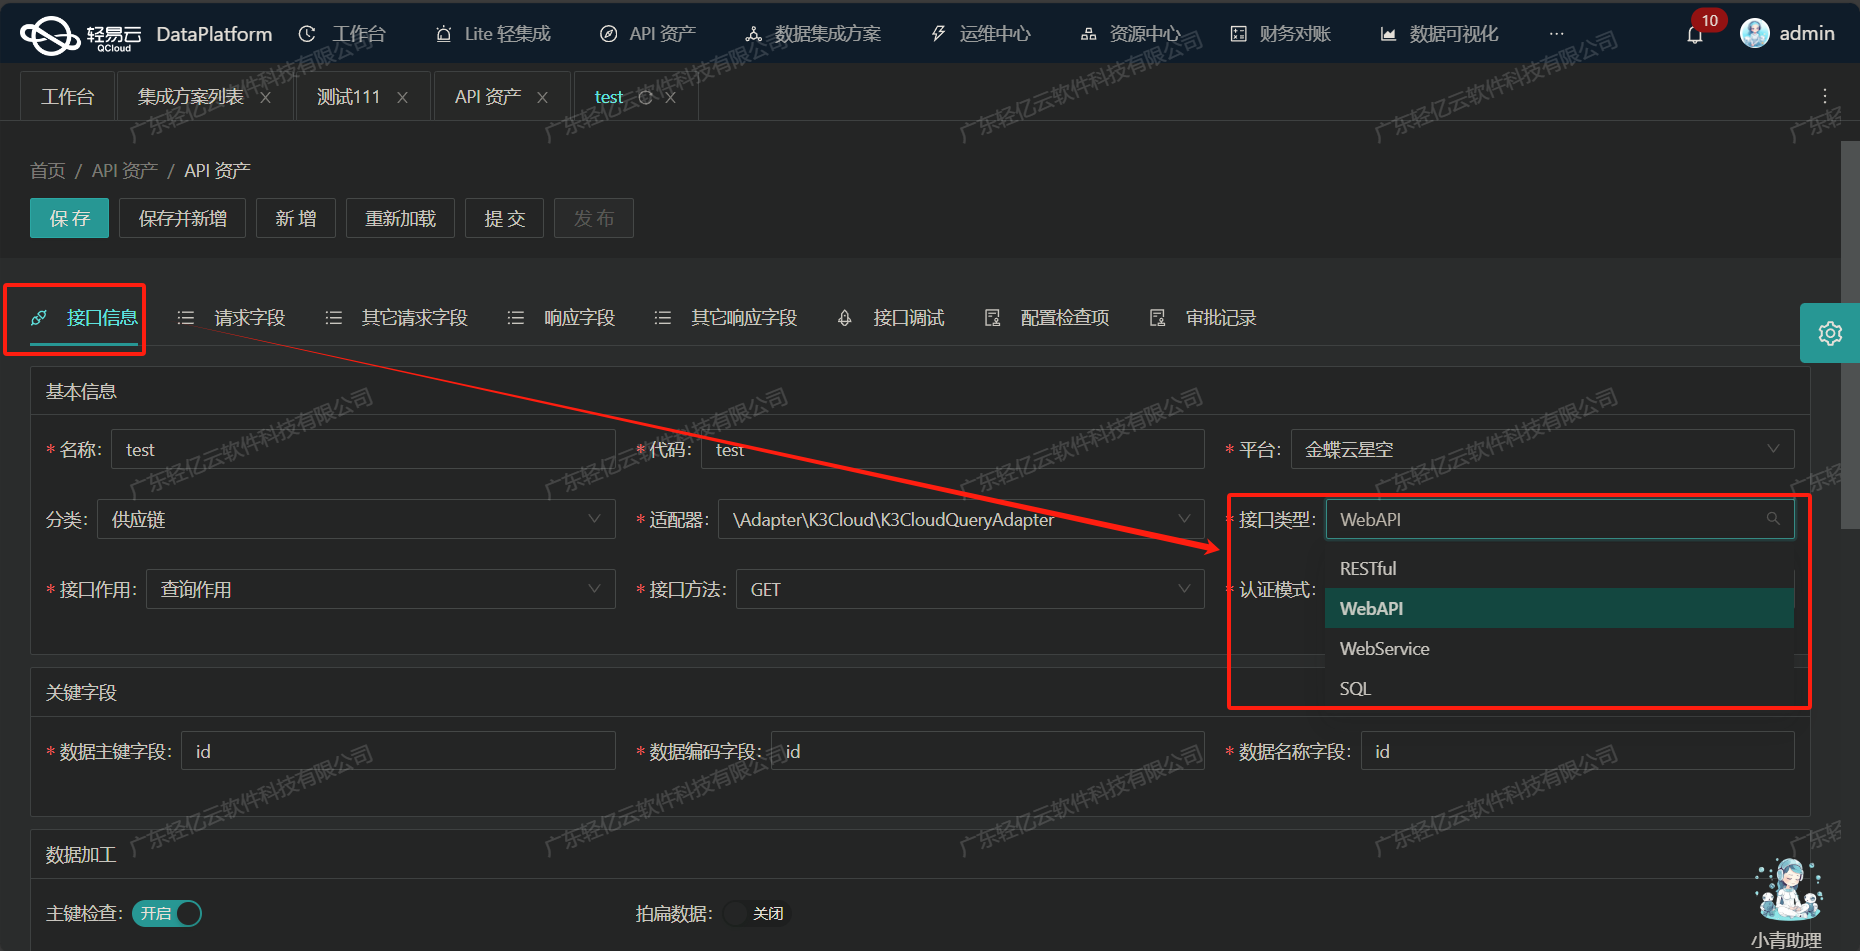Click the 数据名称字段 input field

pyautogui.click(x=1578, y=751)
